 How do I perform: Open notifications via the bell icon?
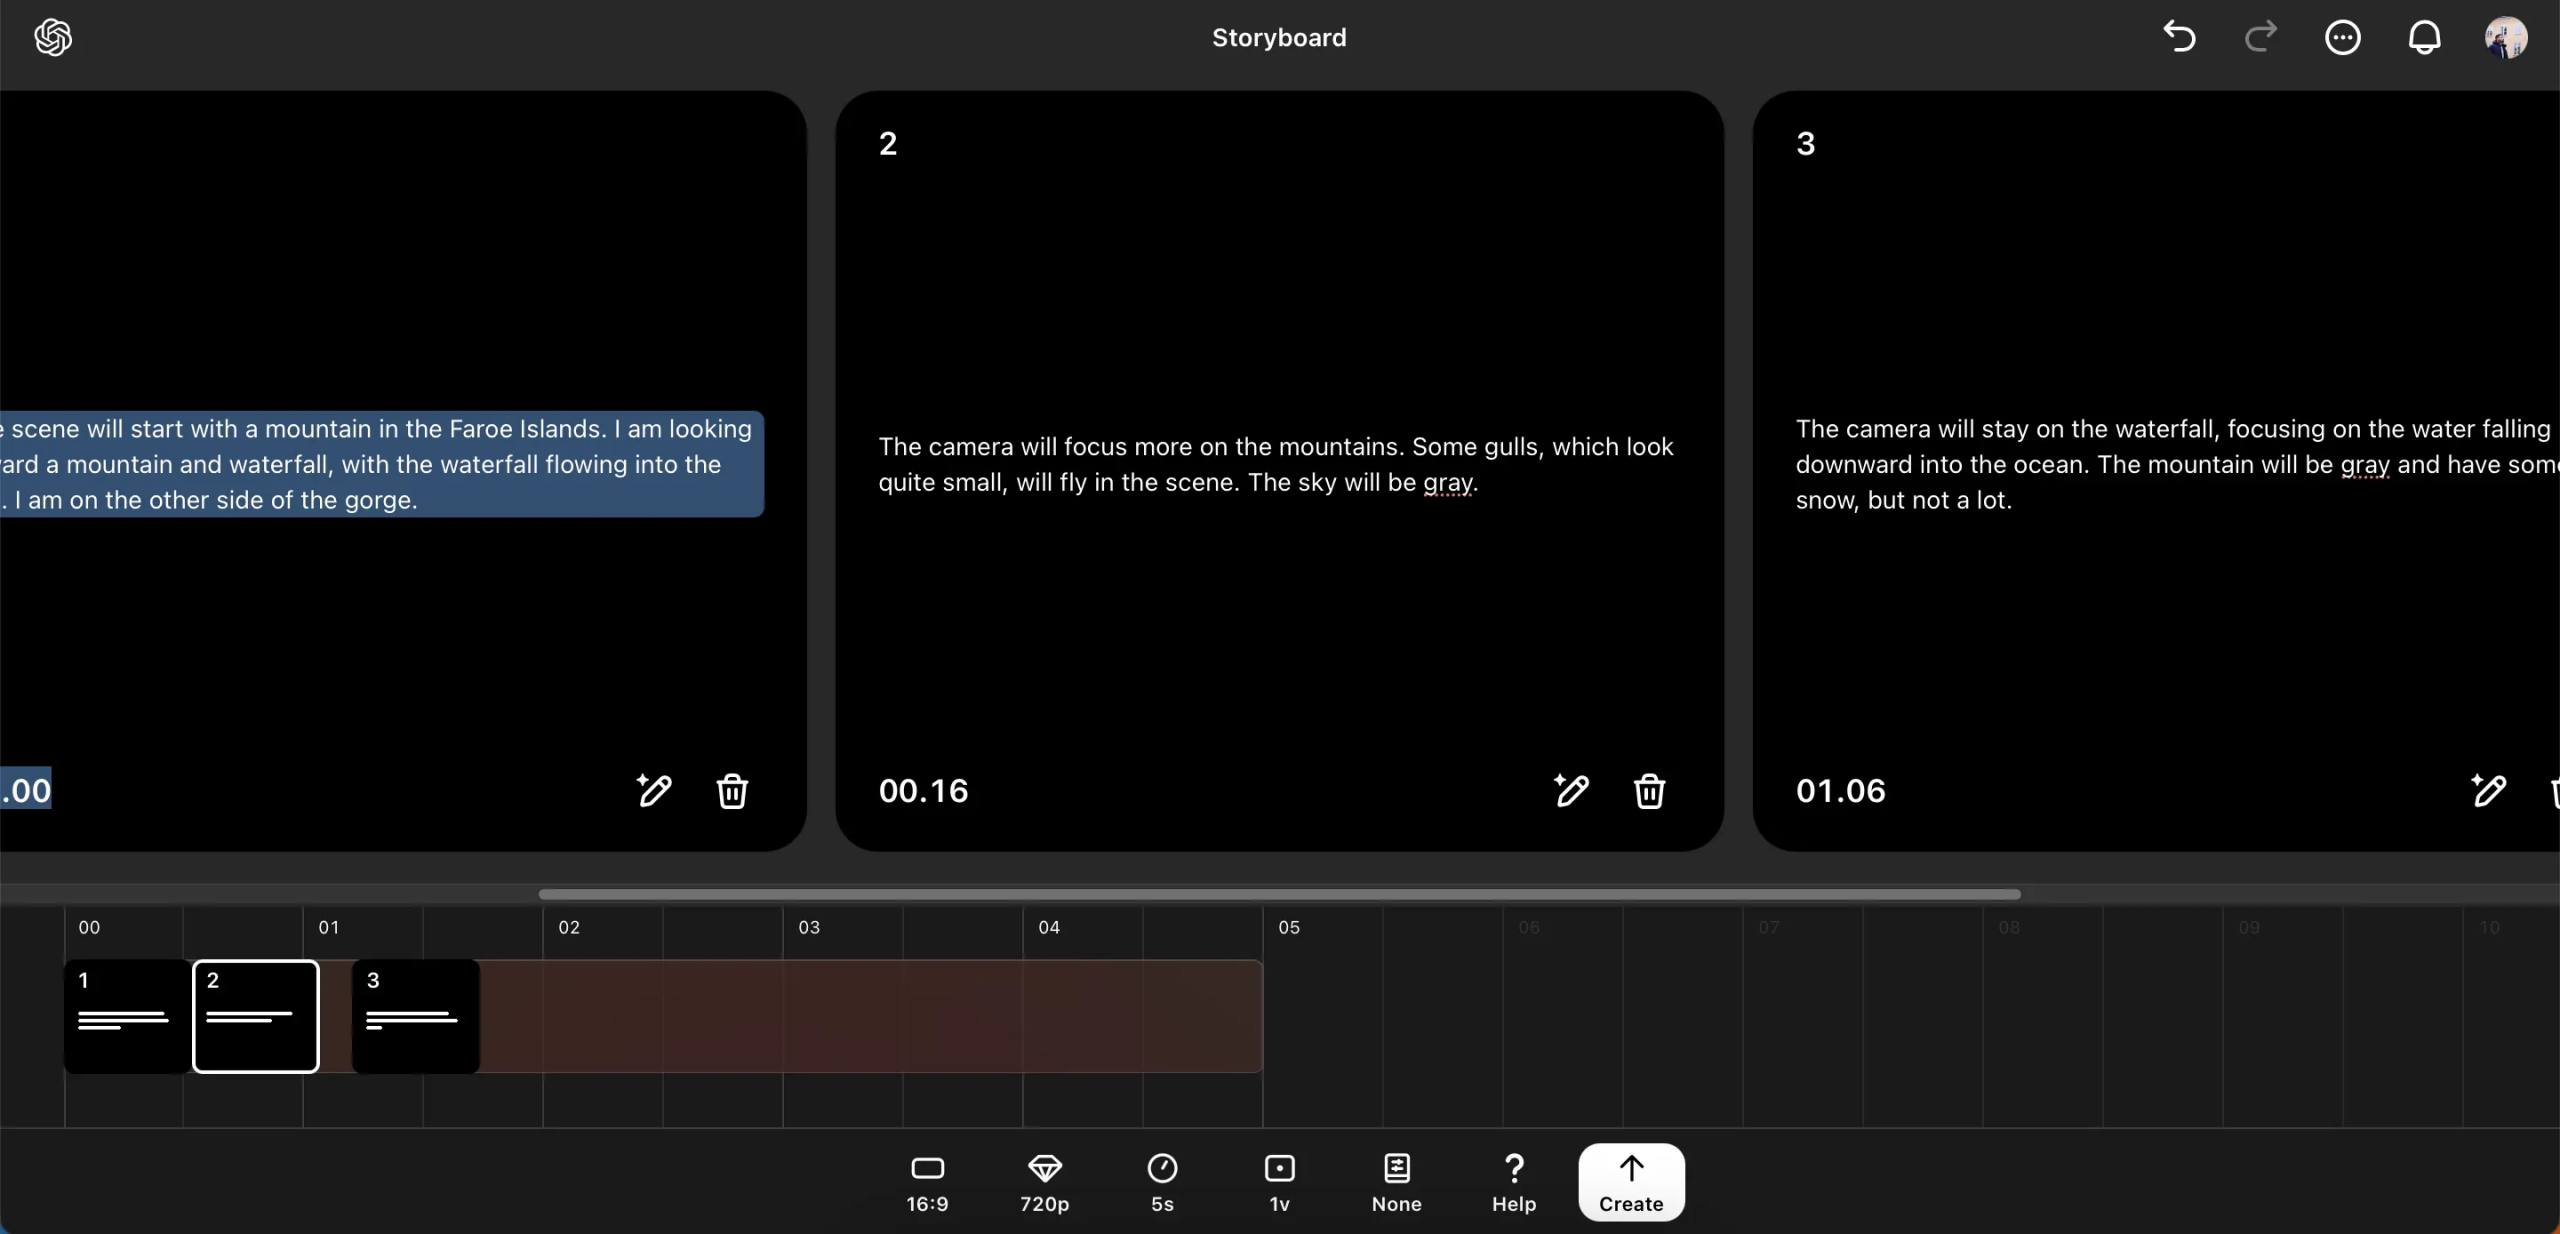(x=2425, y=37)
